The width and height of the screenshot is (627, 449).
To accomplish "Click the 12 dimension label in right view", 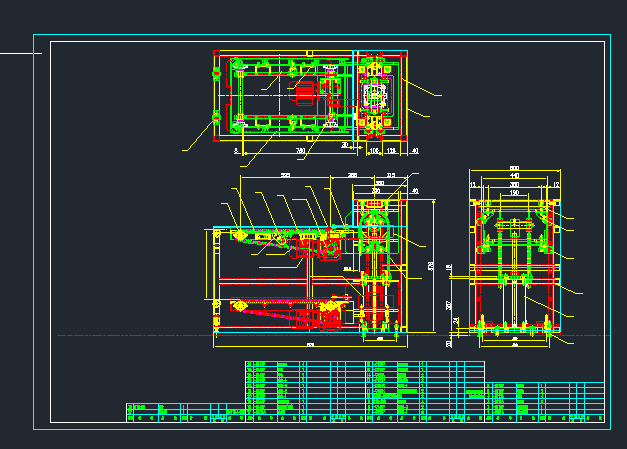I will [556, 185].
